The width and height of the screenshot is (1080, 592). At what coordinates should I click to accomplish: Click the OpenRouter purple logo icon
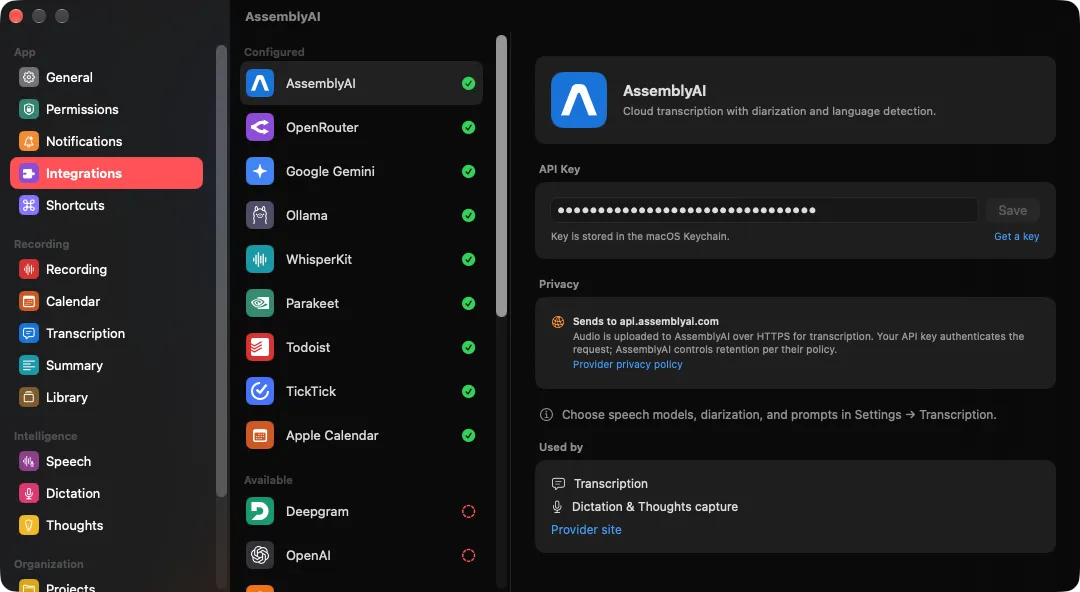260,127
